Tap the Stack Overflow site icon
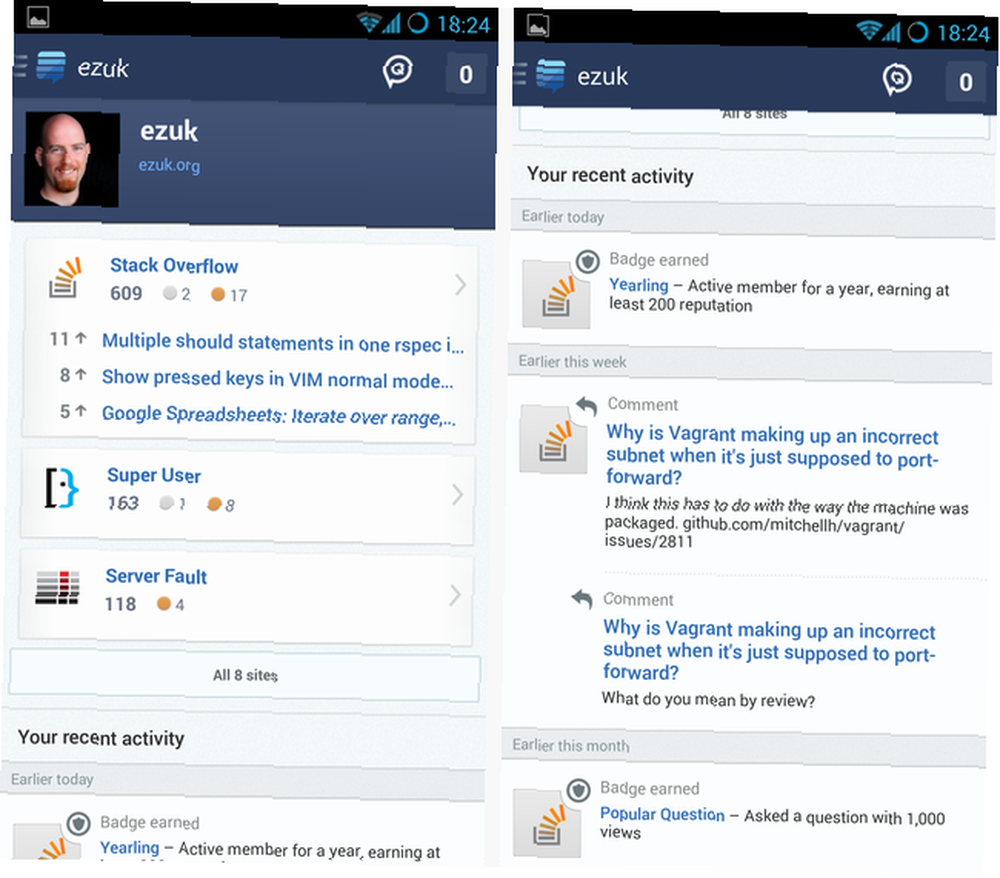 click(65, 278)
